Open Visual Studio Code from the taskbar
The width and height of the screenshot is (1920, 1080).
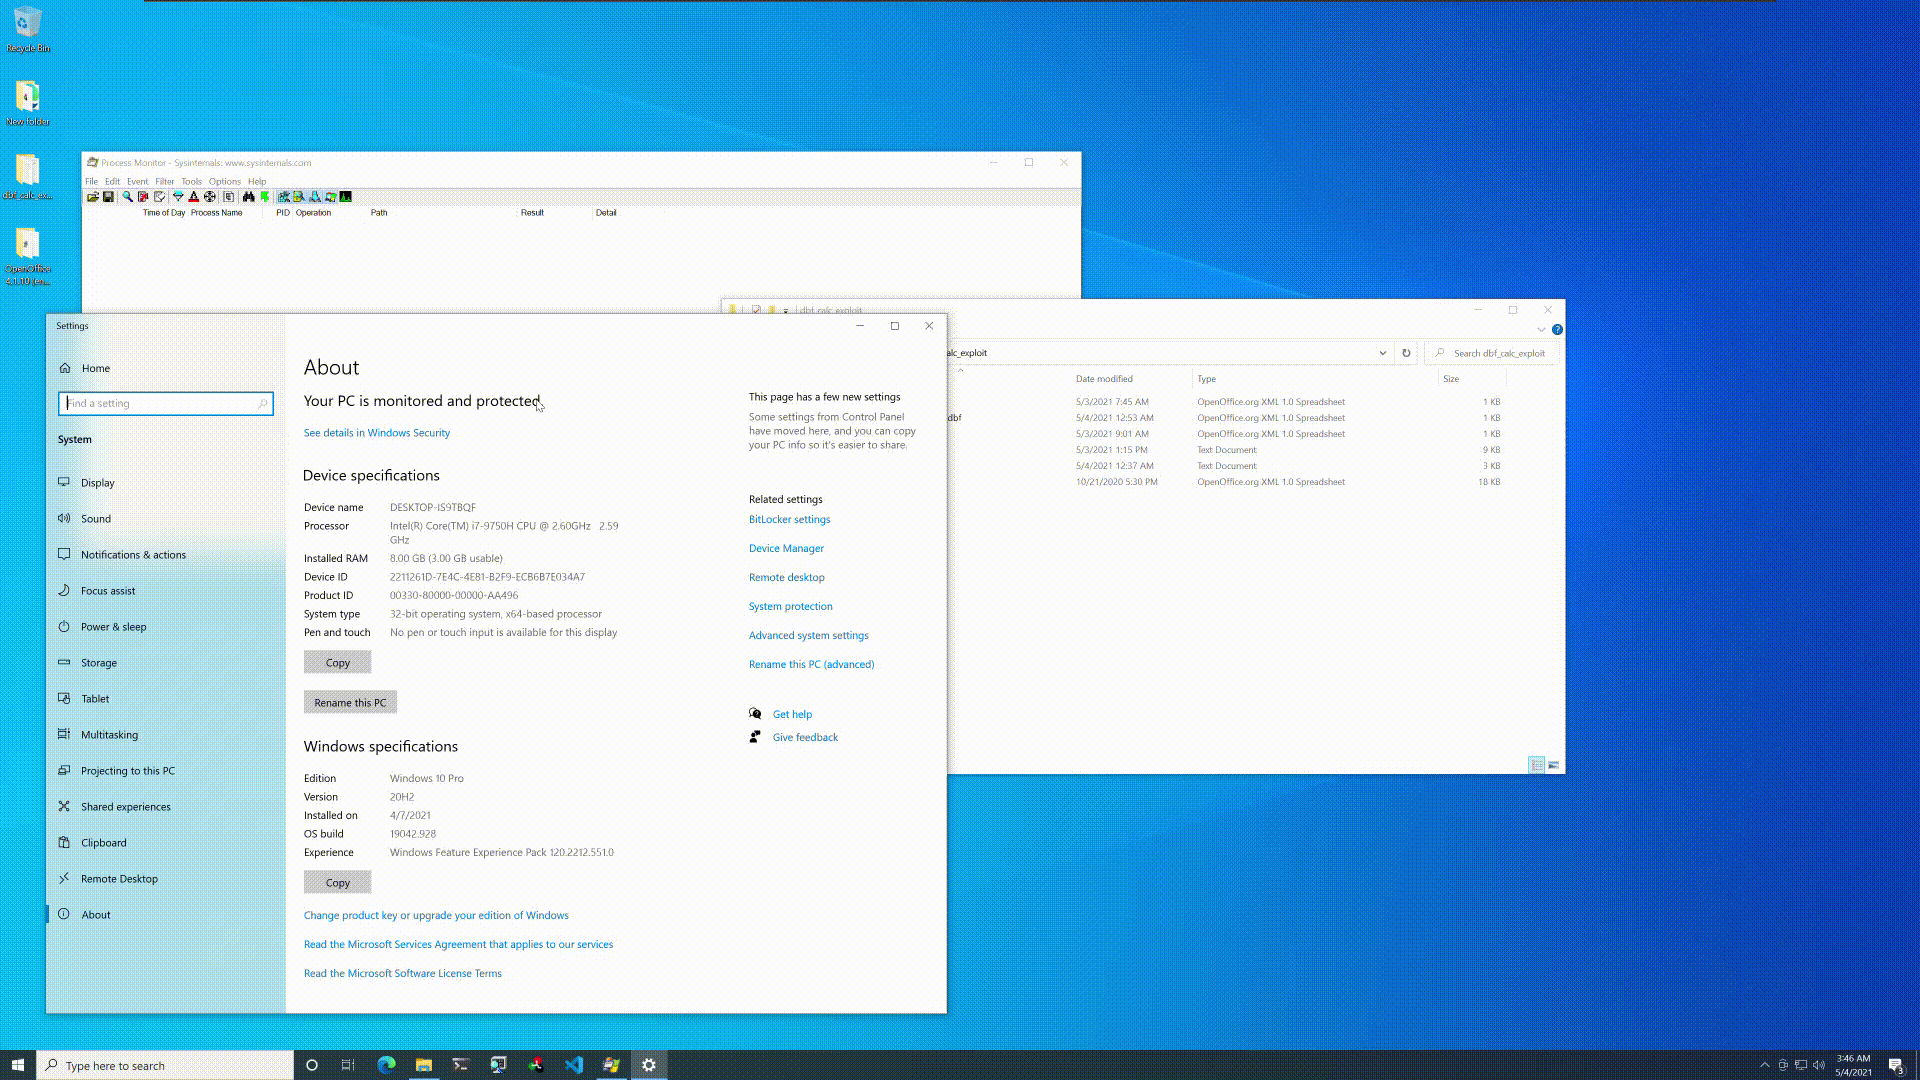[573, 1065]
